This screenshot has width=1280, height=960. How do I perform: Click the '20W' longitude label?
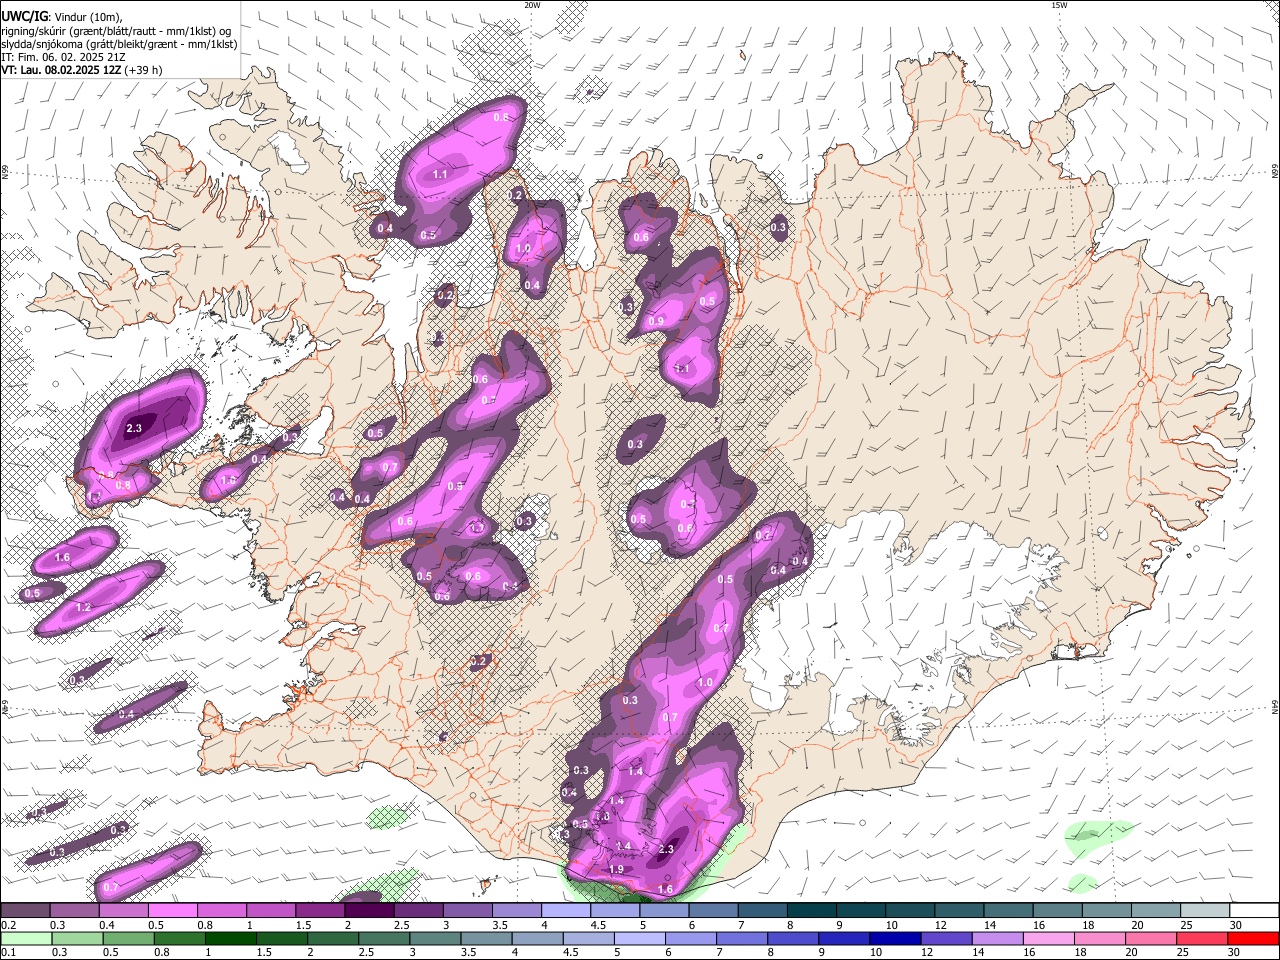click(x=532, y=5)
